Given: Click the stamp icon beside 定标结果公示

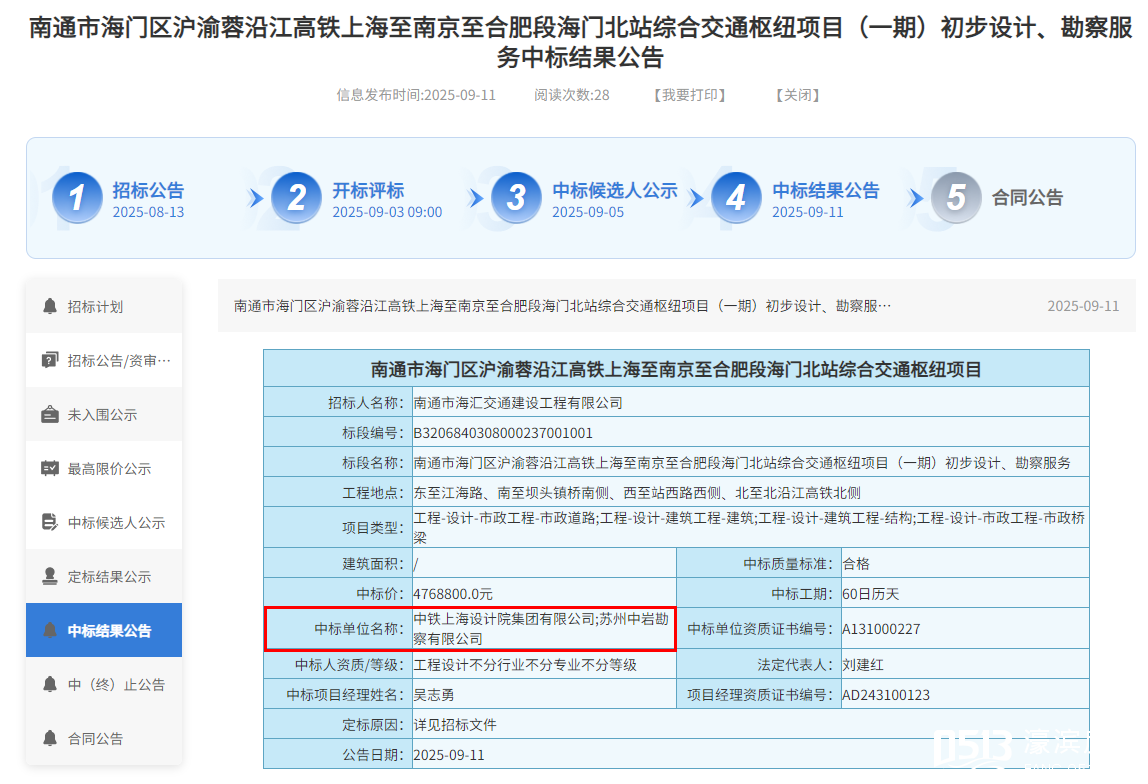Looking at the screenshot, I should pos(50,576).
